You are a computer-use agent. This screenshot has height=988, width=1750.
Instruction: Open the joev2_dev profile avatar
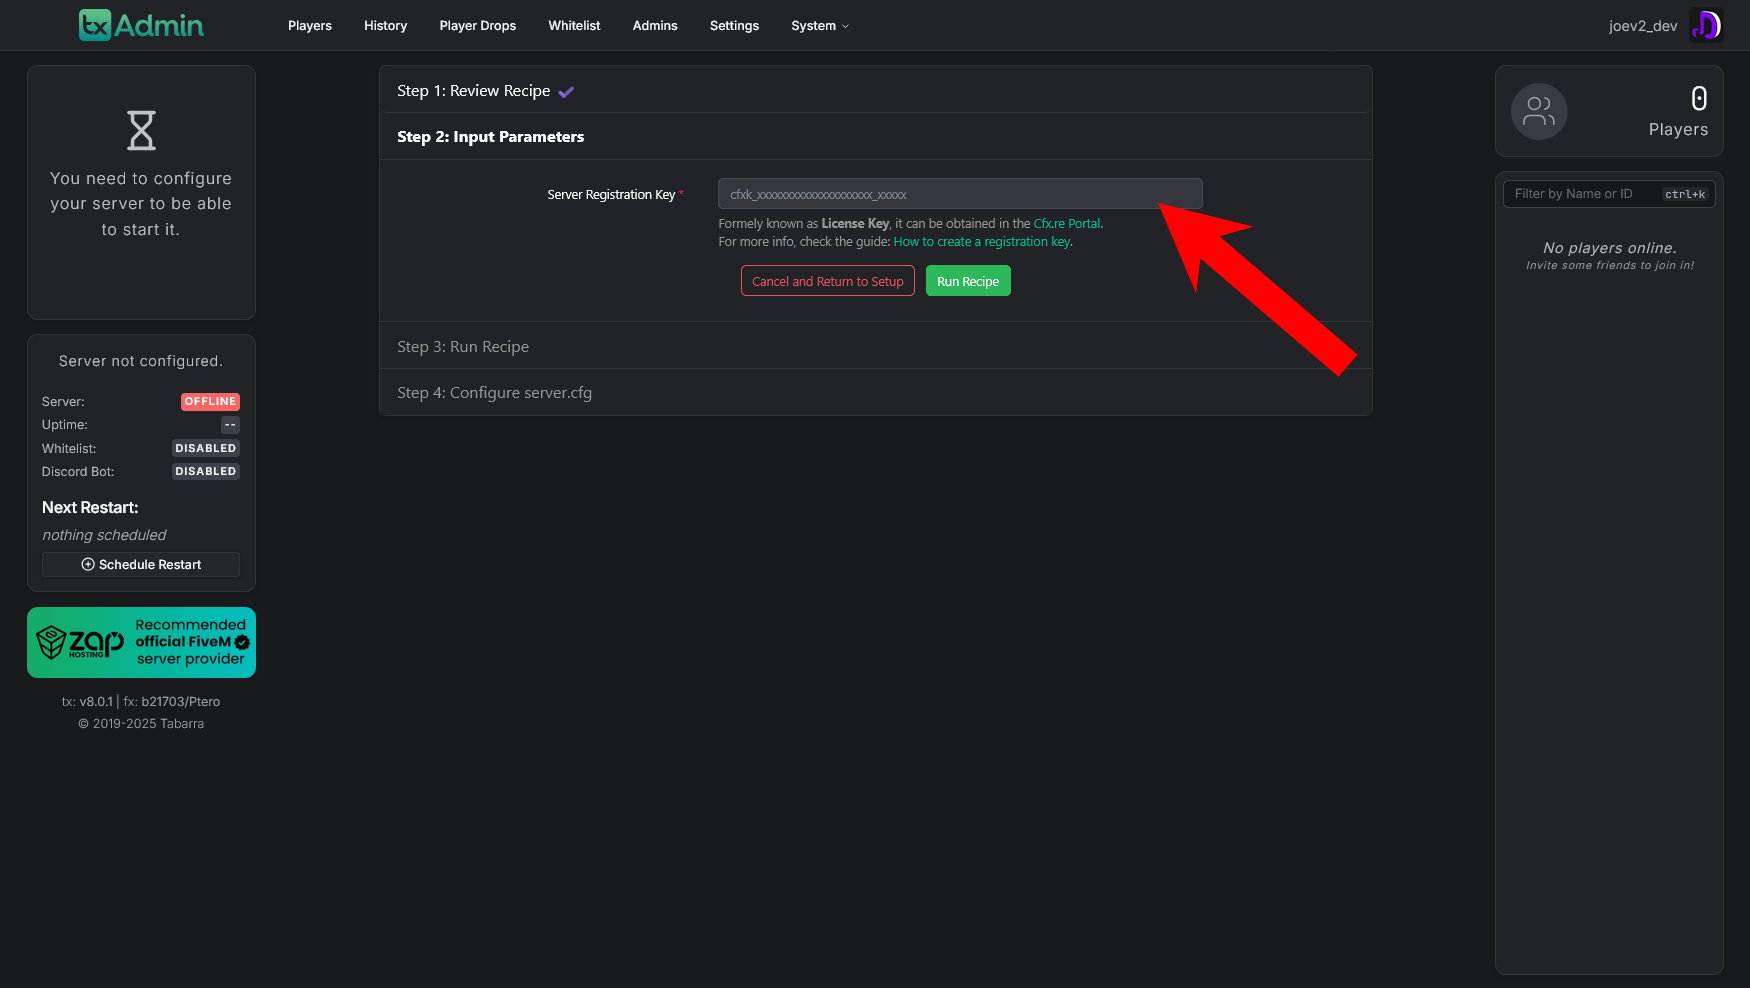[1706, 25]
